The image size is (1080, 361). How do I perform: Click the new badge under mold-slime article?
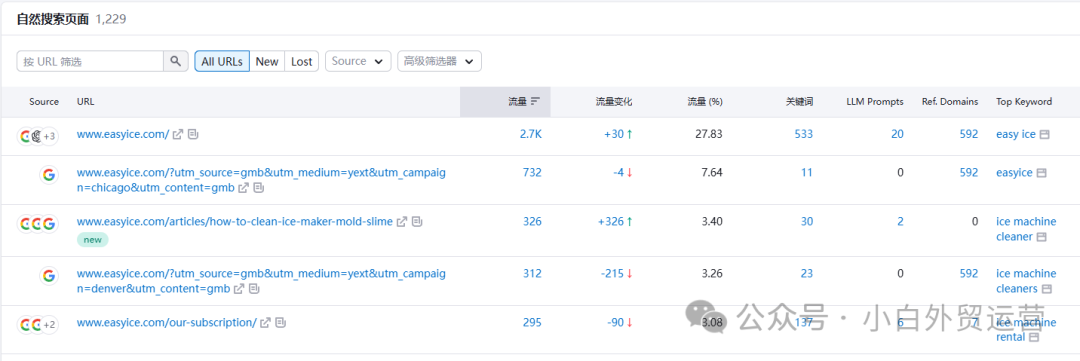pos(92,240)
